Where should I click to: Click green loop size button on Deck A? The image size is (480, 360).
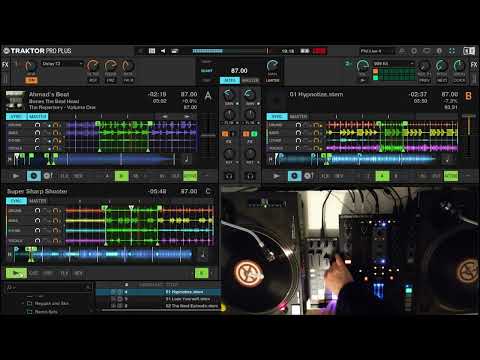pyautogui.click(x=122, y=176)
